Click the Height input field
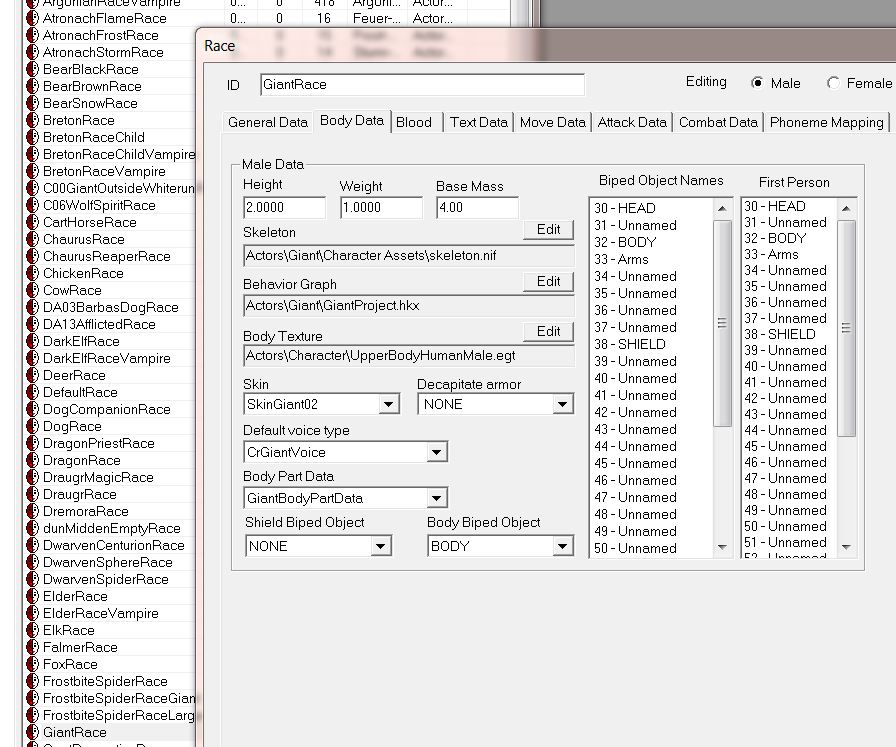Screen dimensions: 896x747 284,208
